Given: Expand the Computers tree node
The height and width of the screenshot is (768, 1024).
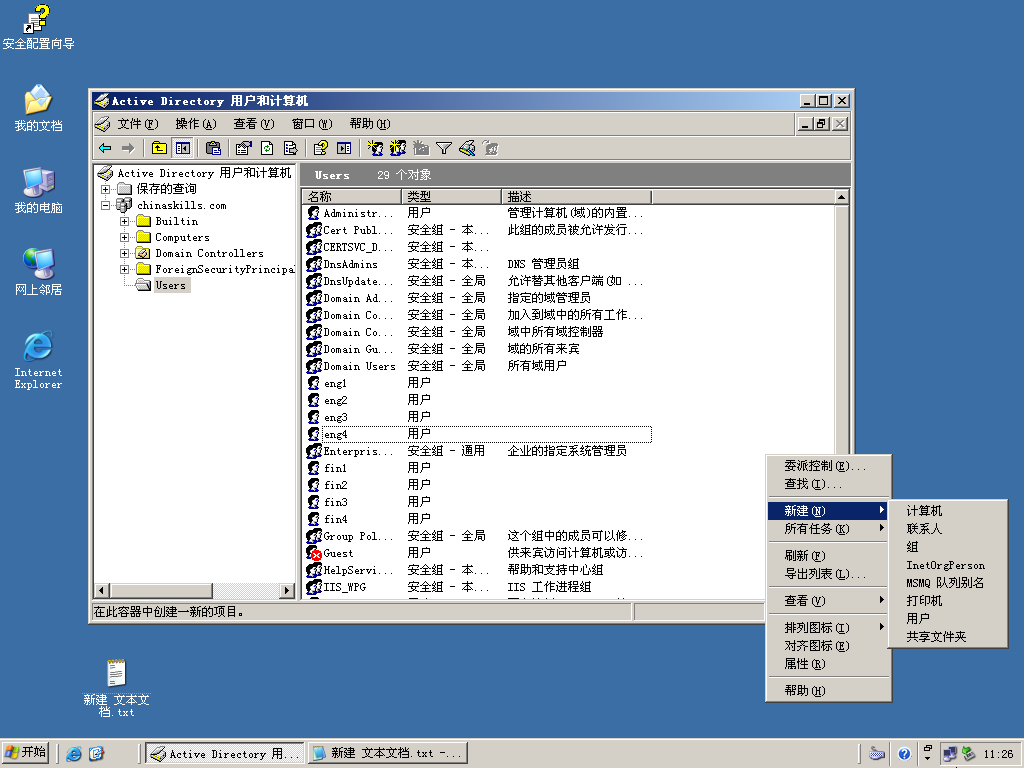Looking at the screenshot, I should click(x=124, y=237).
